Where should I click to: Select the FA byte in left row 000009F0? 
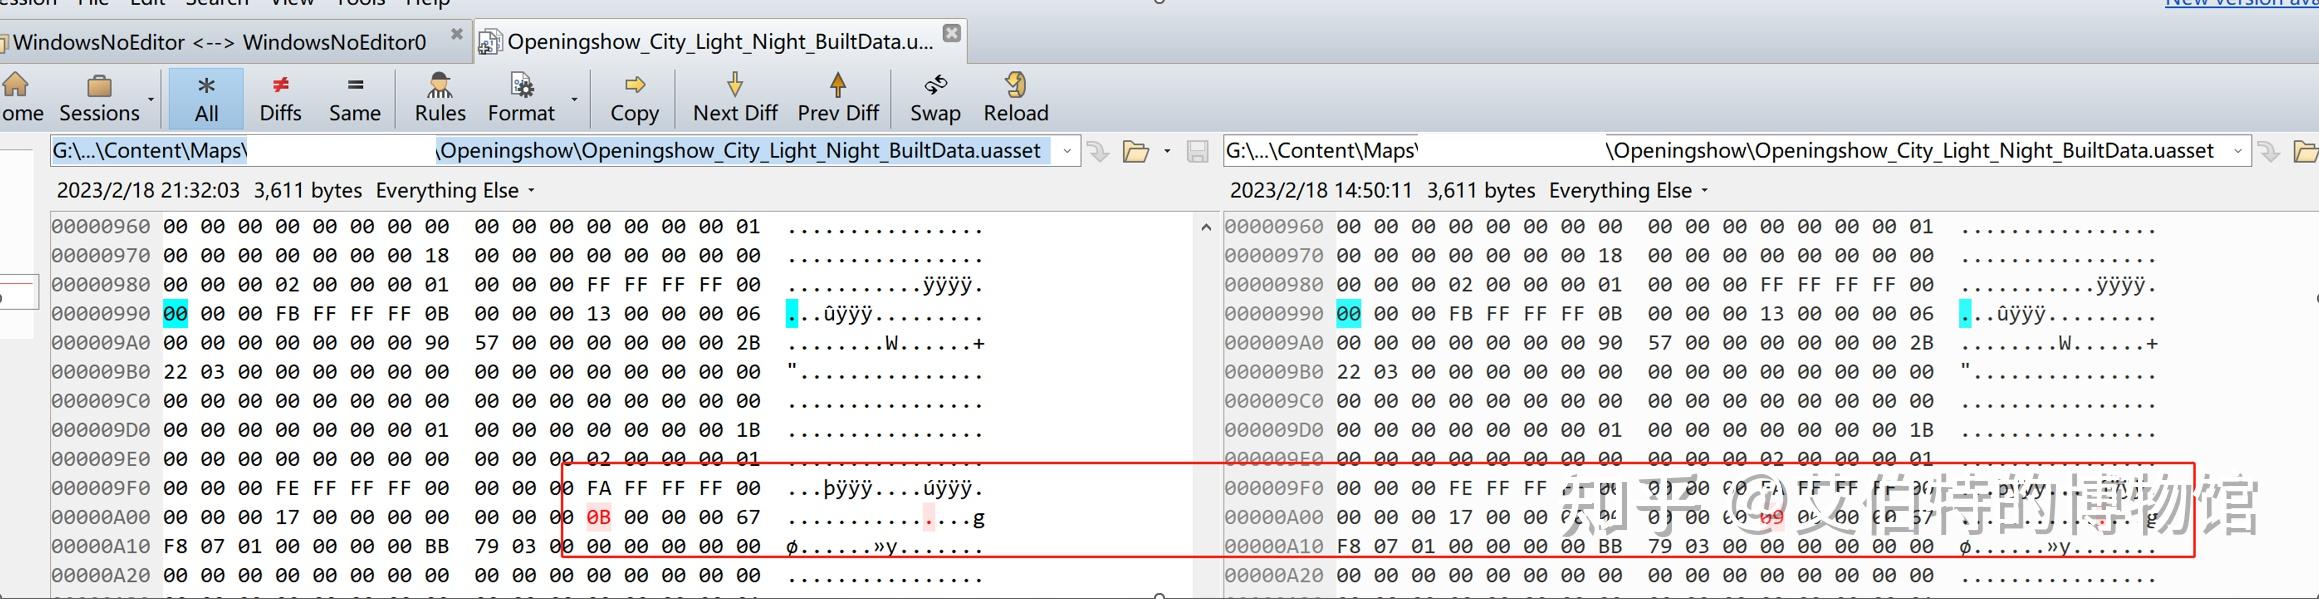[598, 489]
